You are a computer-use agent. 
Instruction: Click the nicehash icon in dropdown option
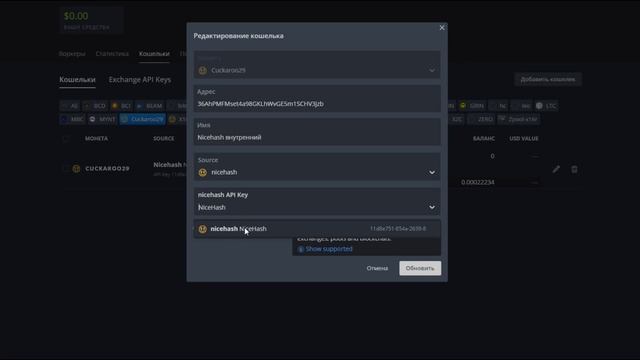pyautogui.click(x=202, y=229)
